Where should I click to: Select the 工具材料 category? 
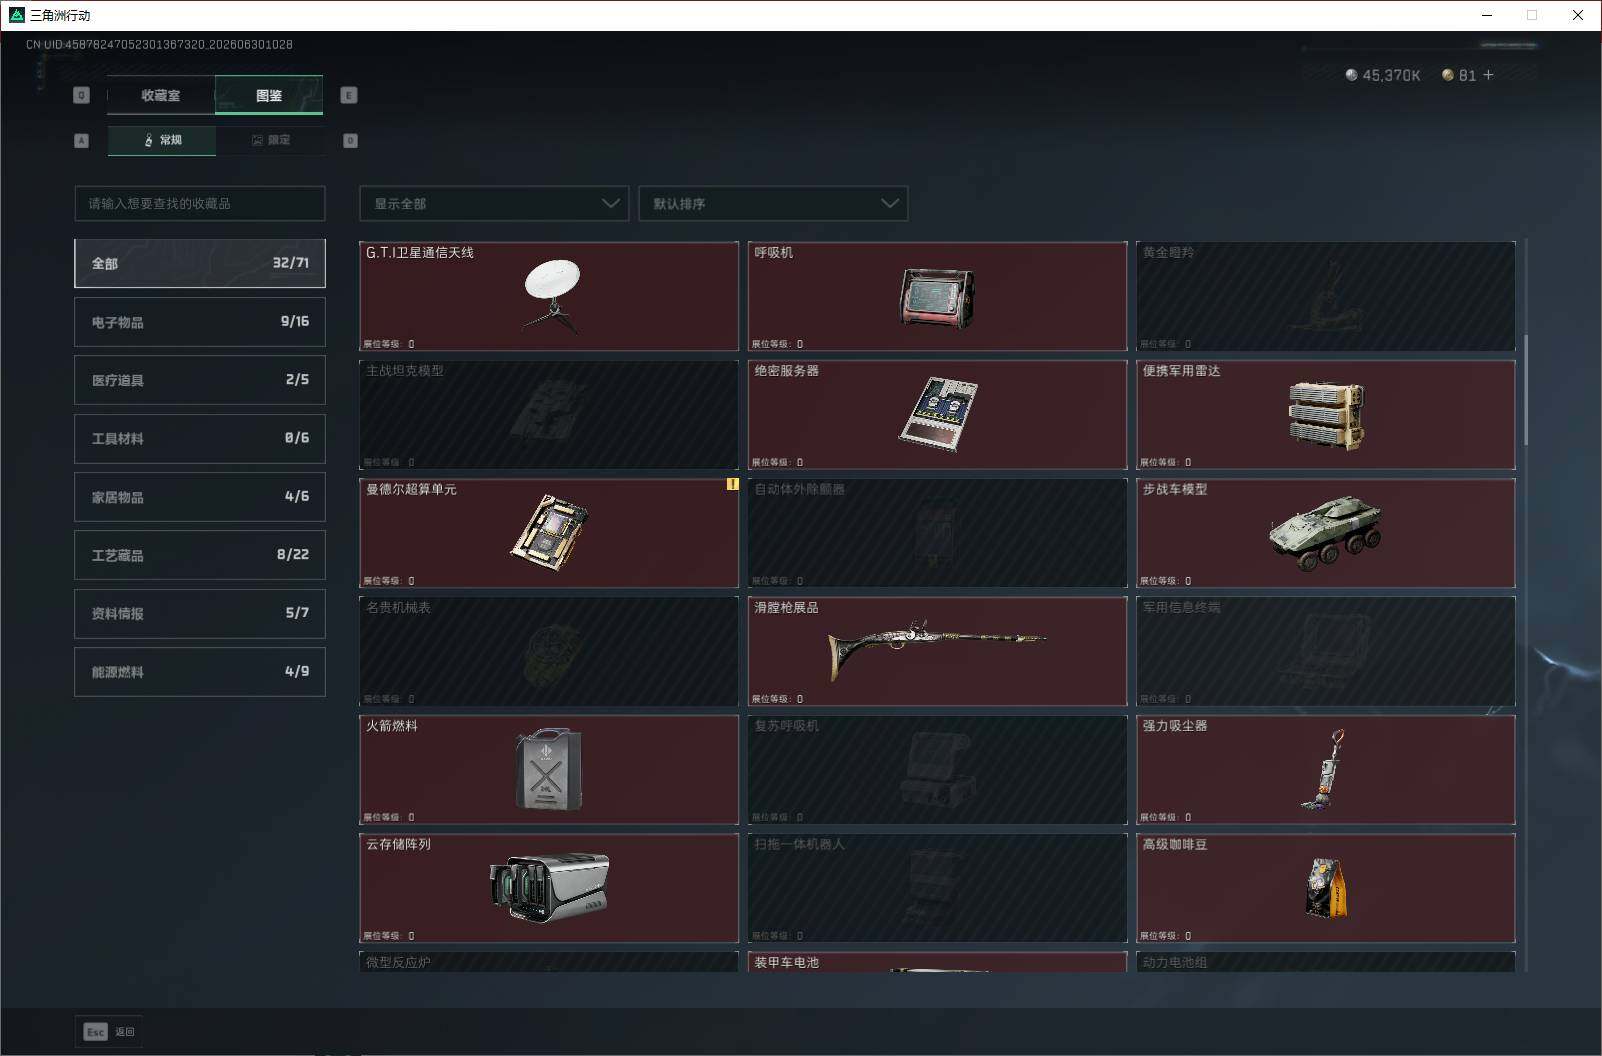[200, 438]
